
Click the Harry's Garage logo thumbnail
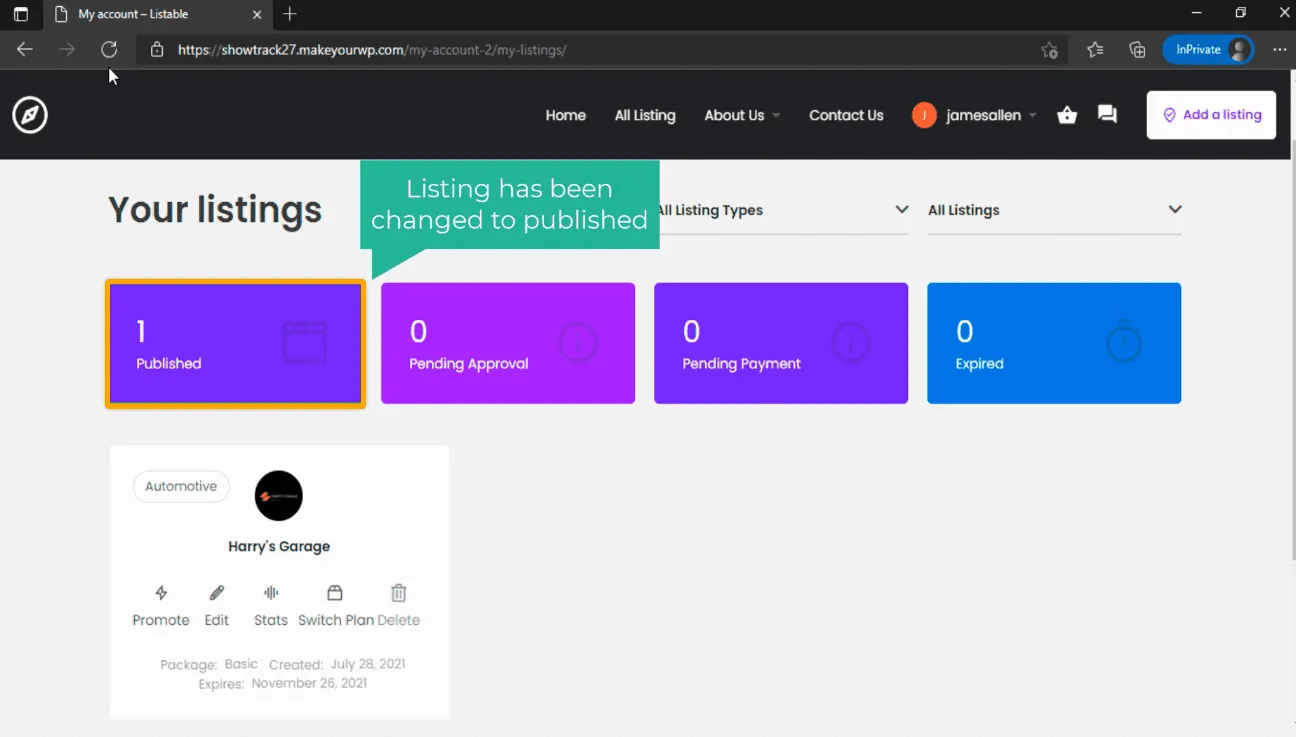tap(279, 496)
